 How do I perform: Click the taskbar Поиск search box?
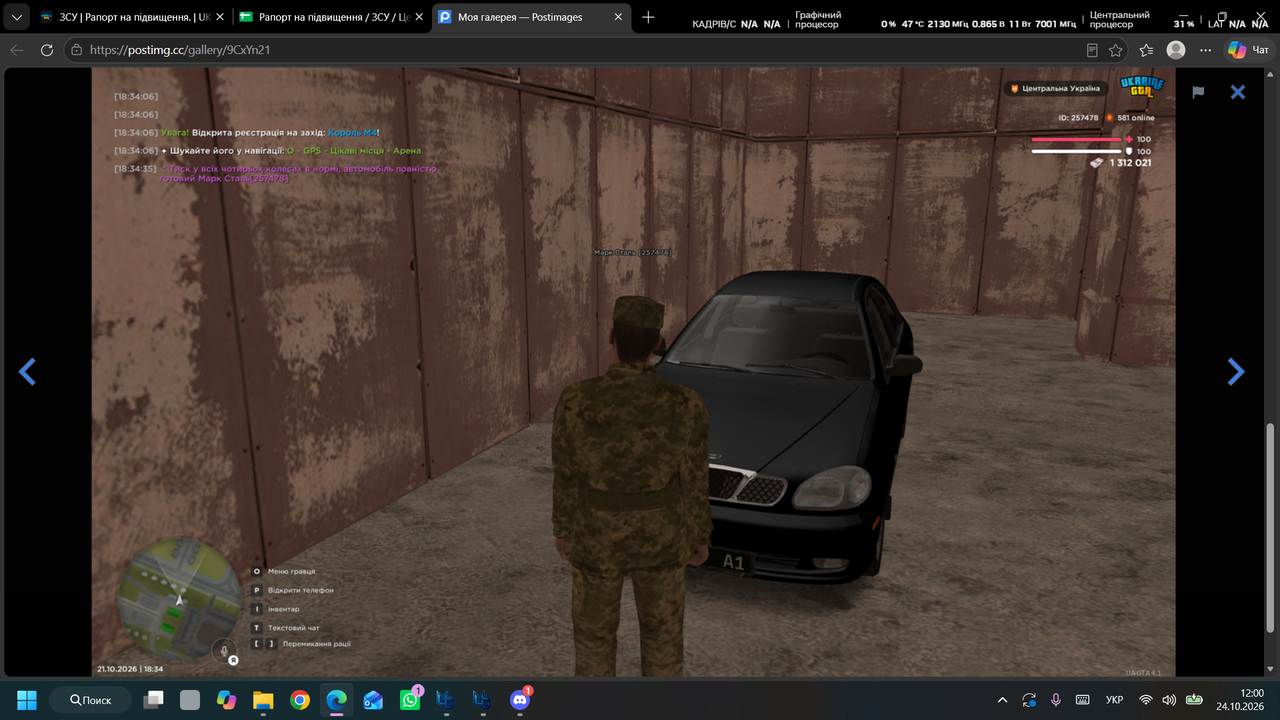click(90, 700)
